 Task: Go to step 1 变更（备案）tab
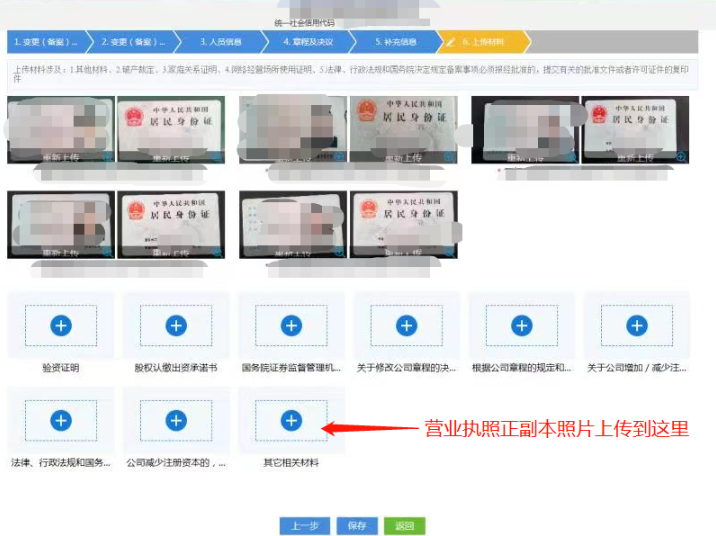(x=46, y=42)
